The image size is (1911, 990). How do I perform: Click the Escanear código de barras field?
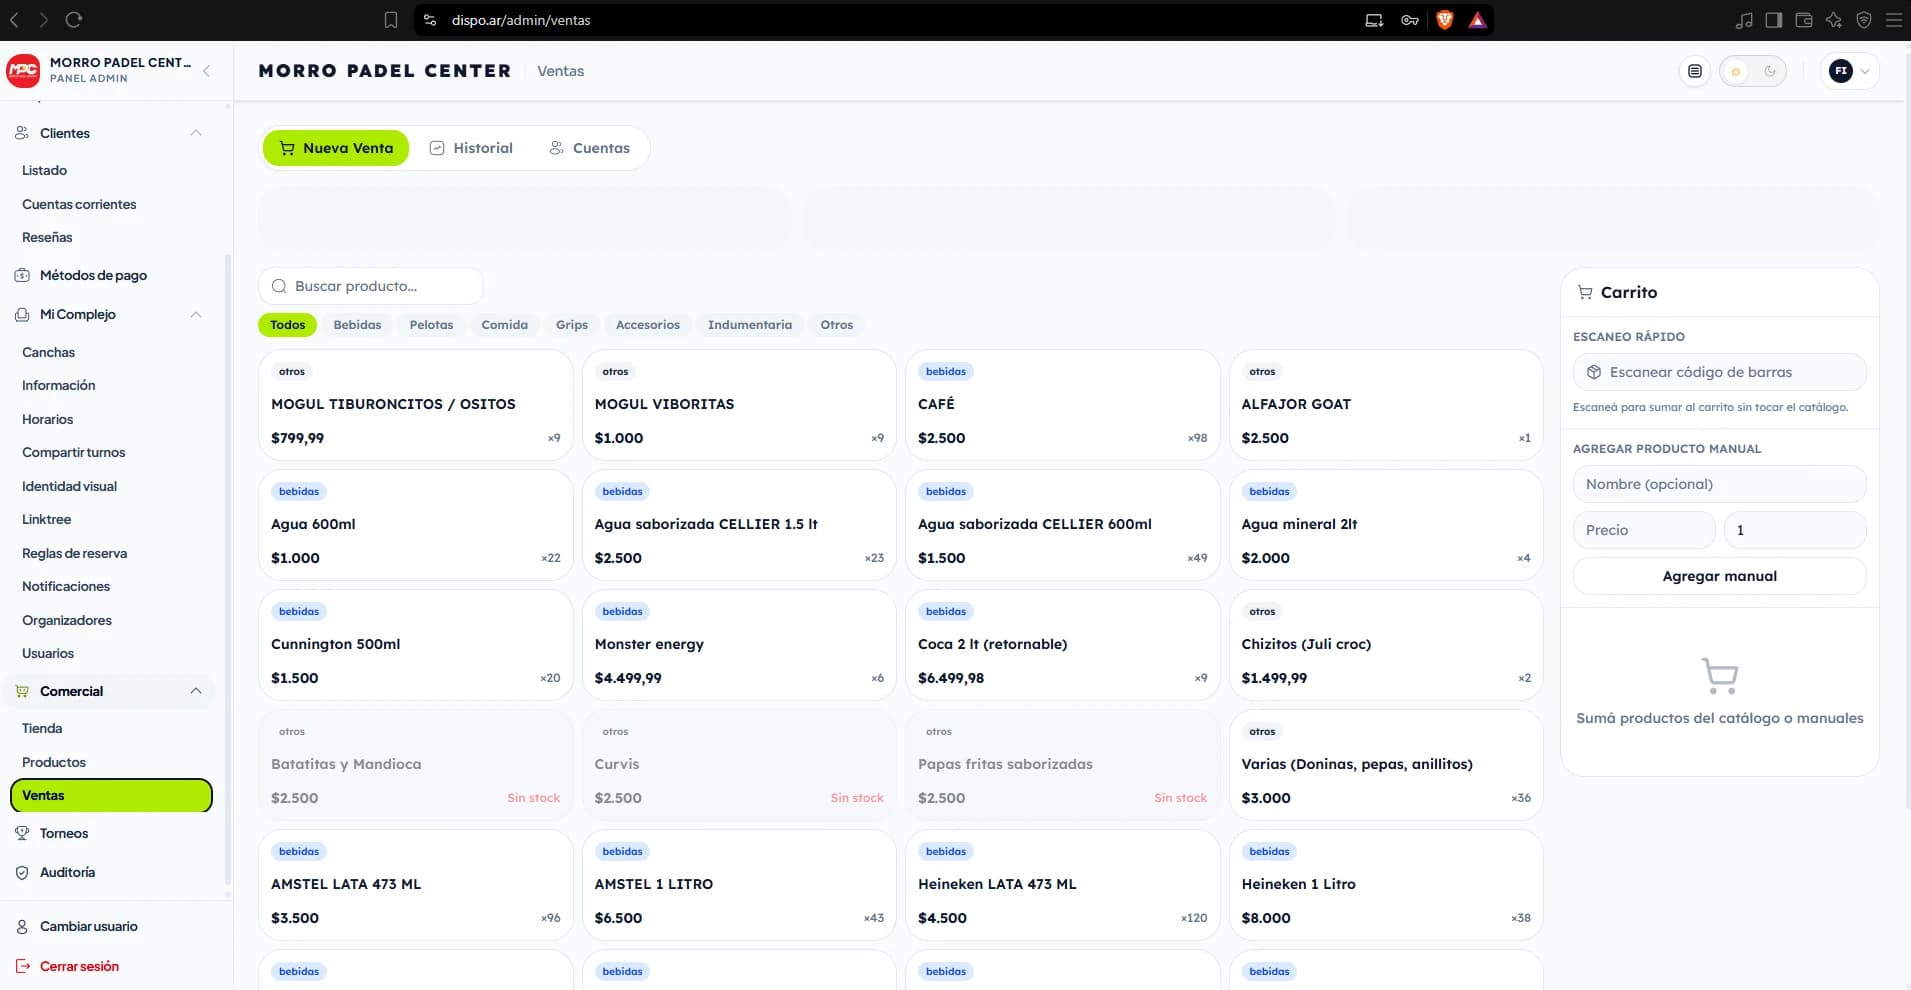click(1719, 372)
